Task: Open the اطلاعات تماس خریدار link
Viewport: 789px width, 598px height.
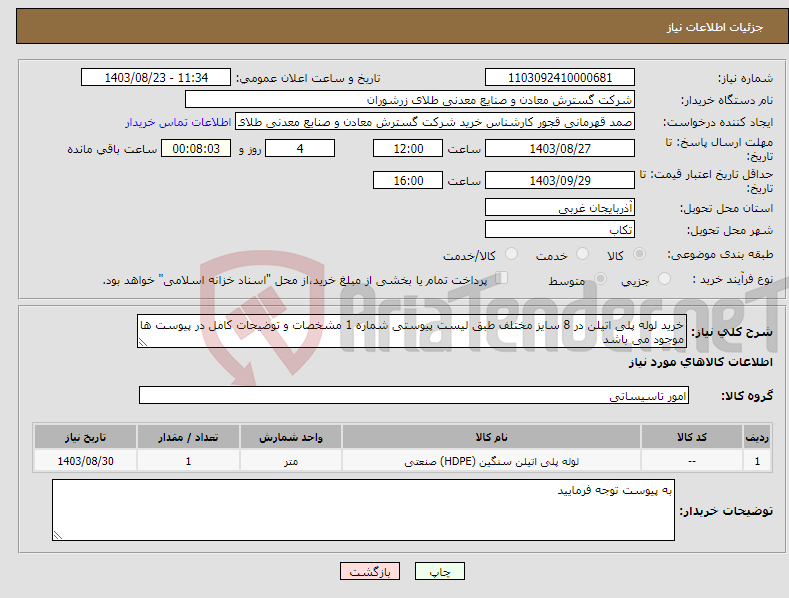Action: point(178,122)
